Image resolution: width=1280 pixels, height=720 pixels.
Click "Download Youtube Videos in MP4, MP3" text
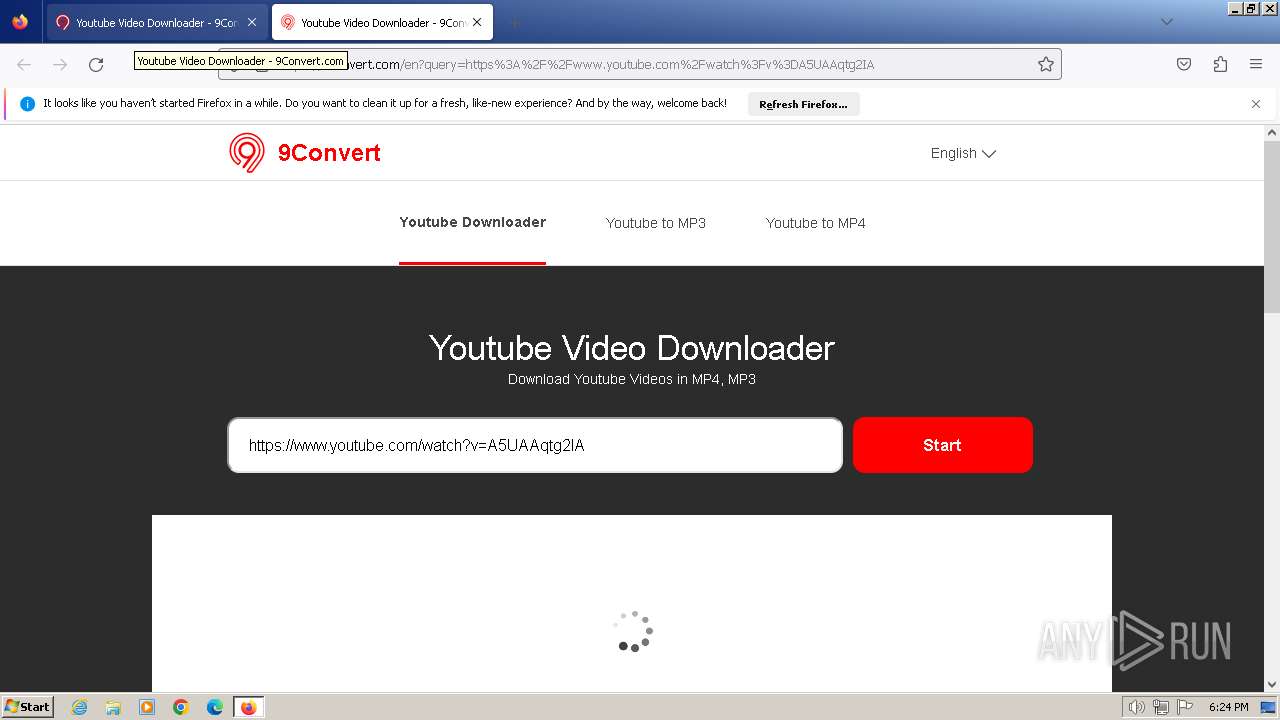632,379
